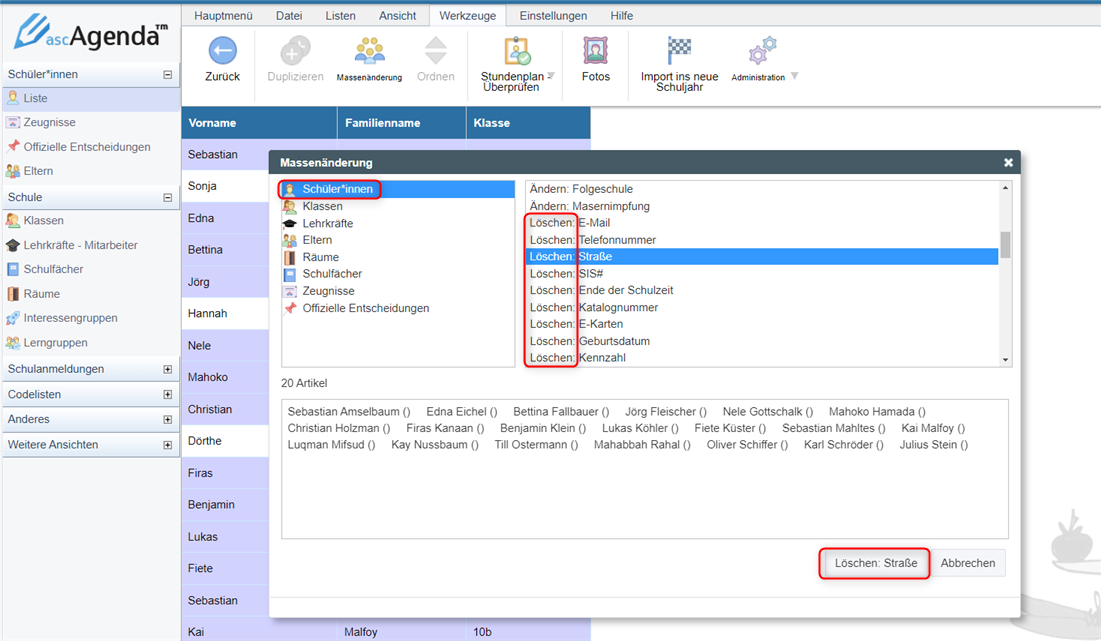Select the Löschen: E-Mail action
The image size is (1101, 641).
(763, 223)
